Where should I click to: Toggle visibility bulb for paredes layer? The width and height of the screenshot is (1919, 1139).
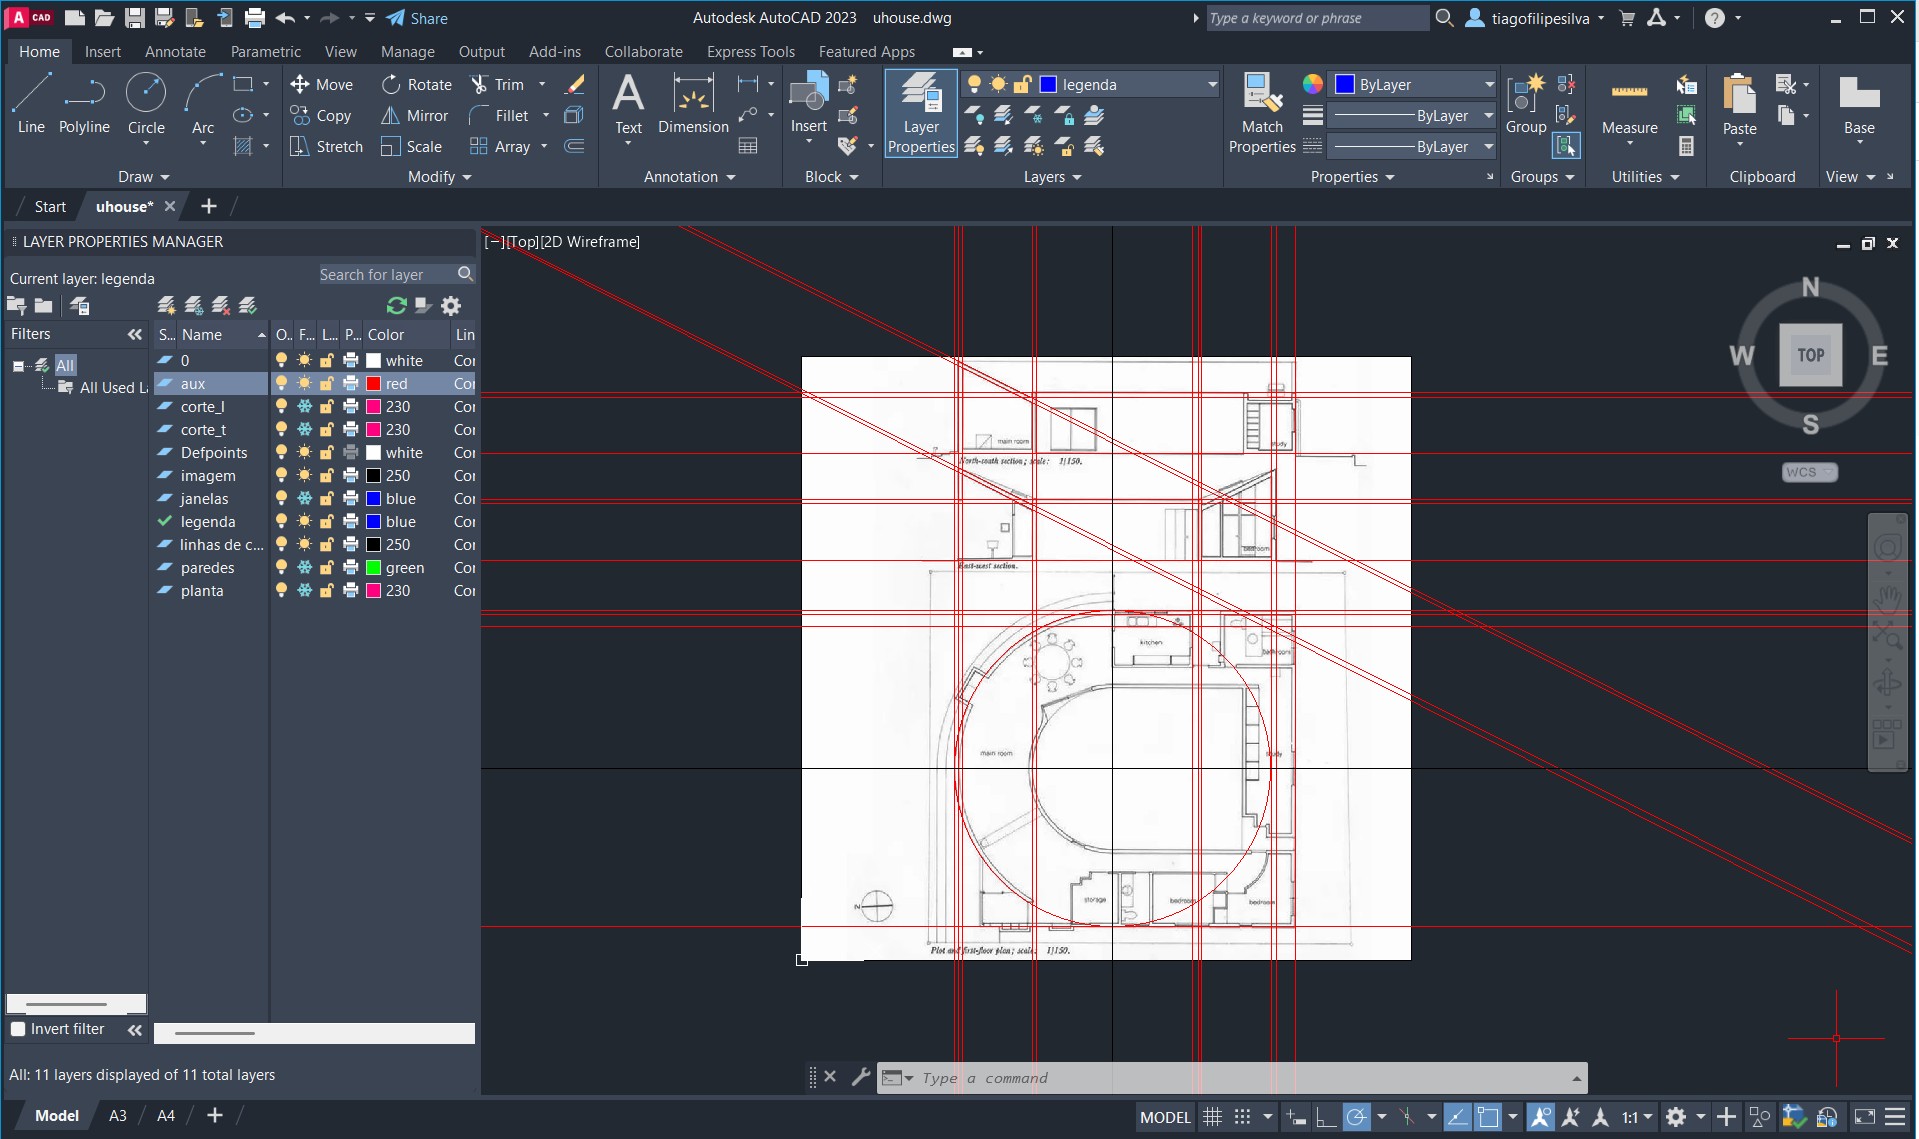(x=282, y=568)
